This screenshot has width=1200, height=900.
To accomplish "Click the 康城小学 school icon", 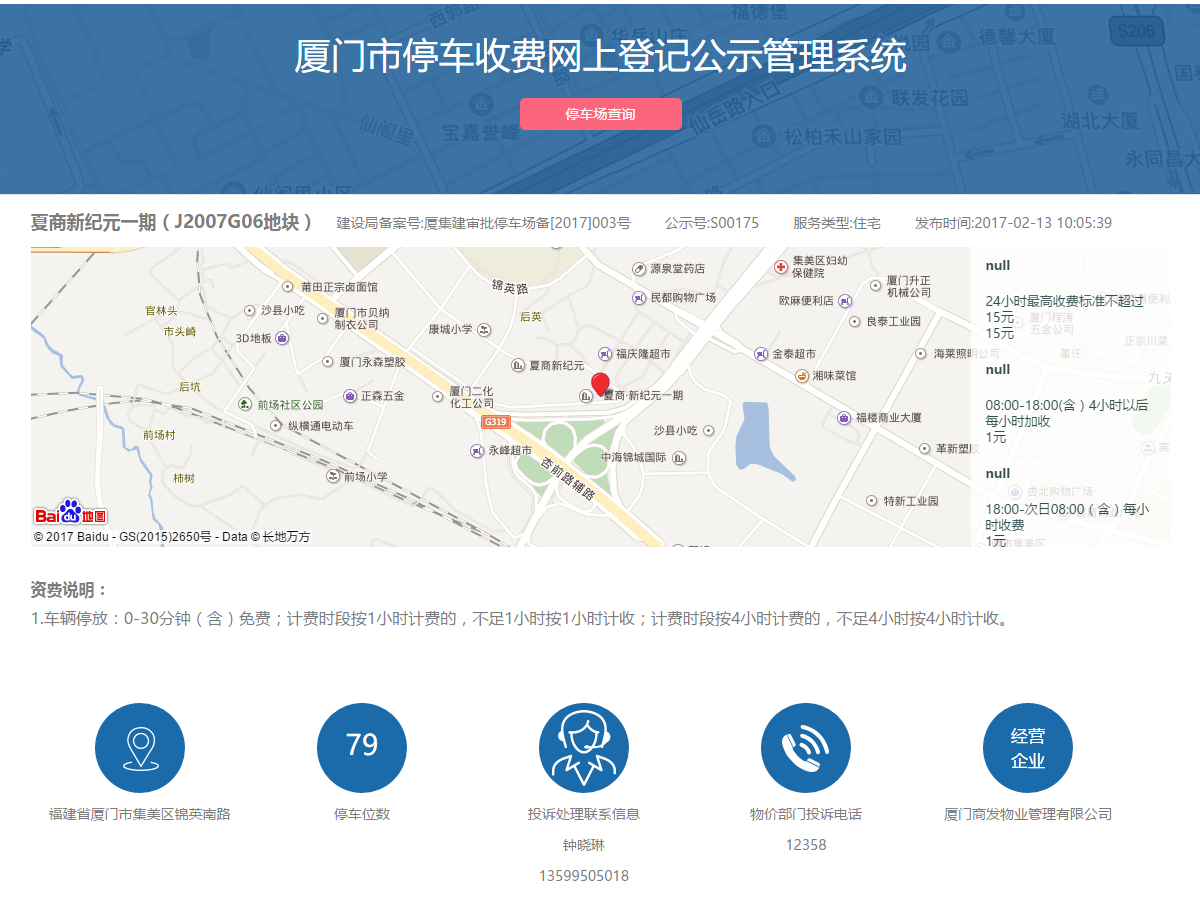I will click(484, 329).
